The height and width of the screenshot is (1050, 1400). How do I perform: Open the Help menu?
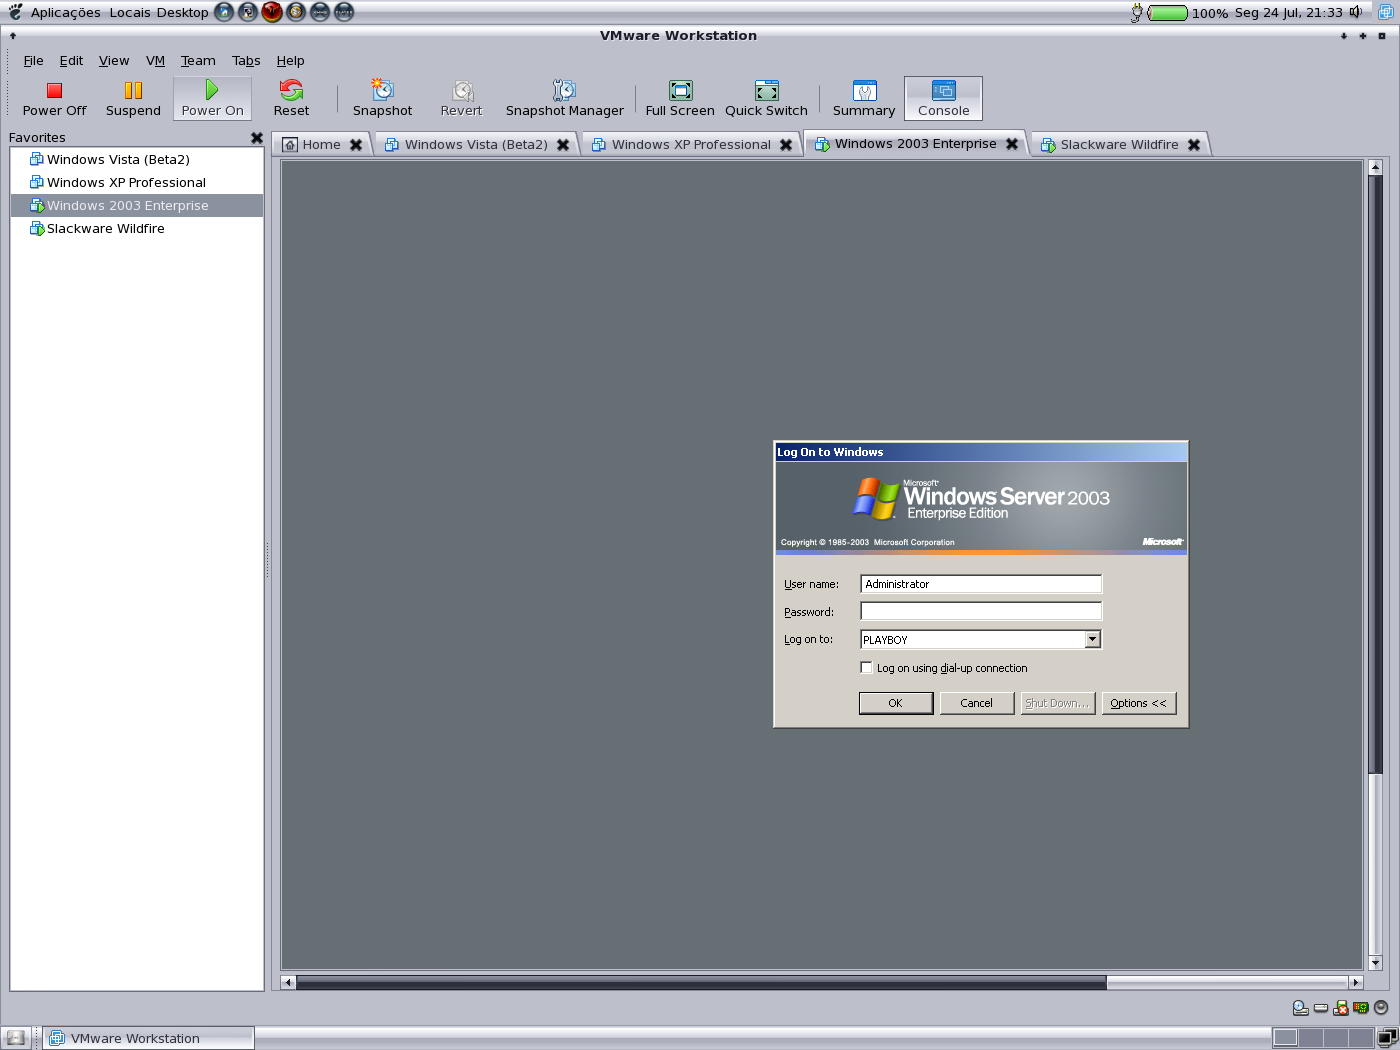(290, 61)
